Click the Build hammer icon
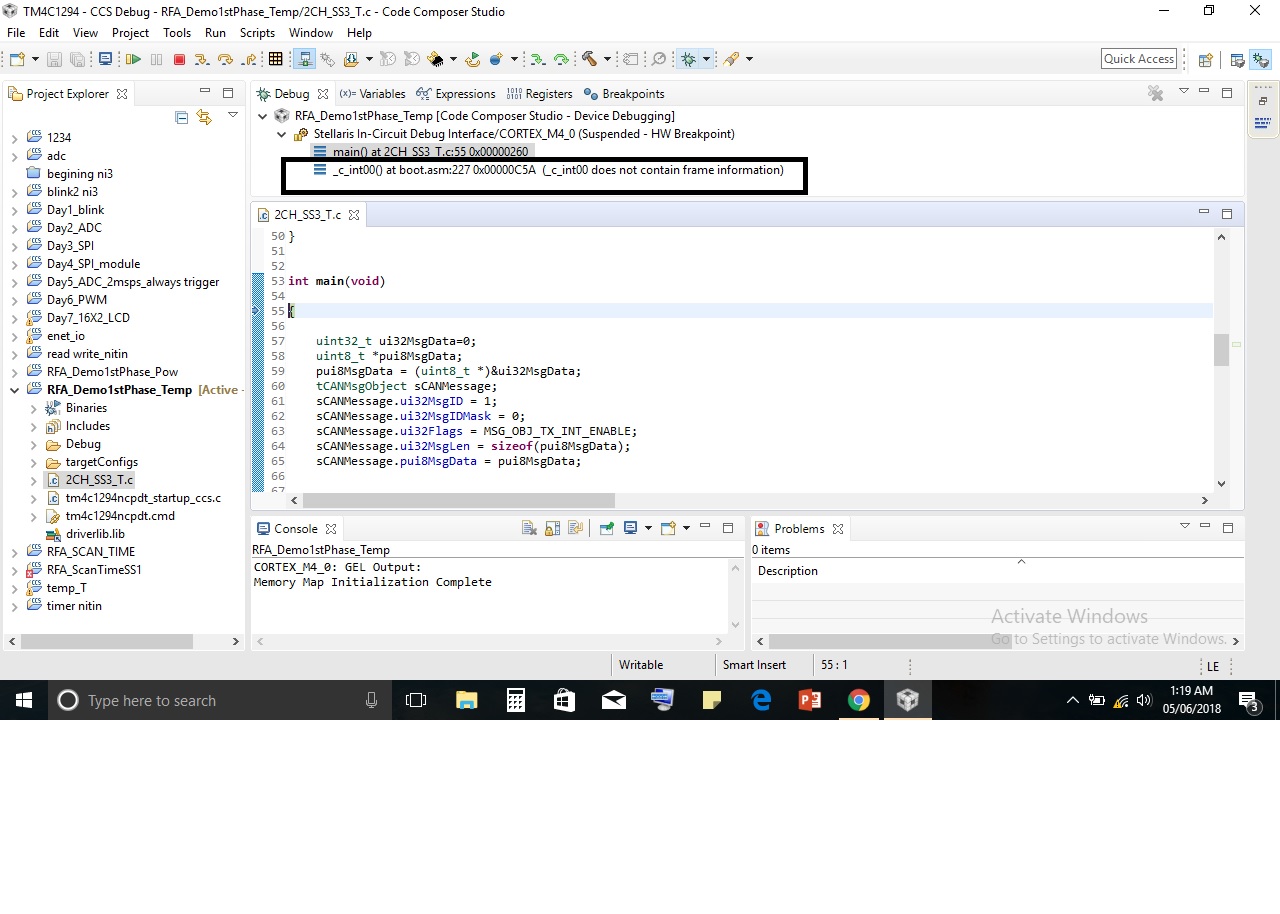This screenshot has height=914, width=1280. (589, 60)
